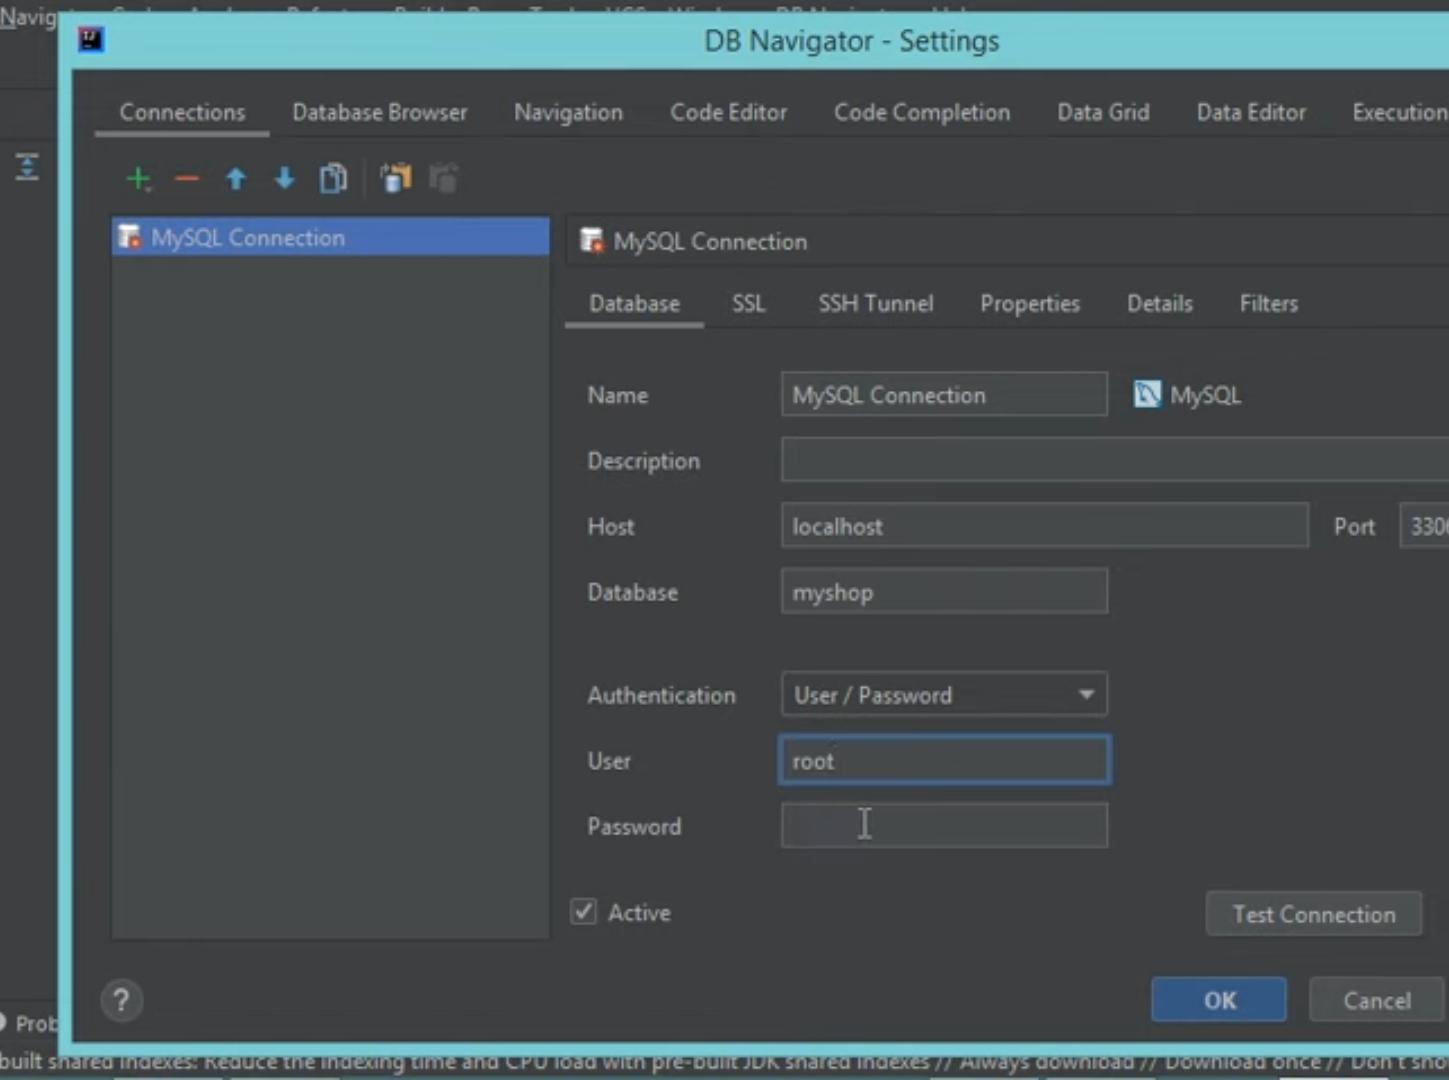Switch to the Properties sub-tab

pos(1030,303)
